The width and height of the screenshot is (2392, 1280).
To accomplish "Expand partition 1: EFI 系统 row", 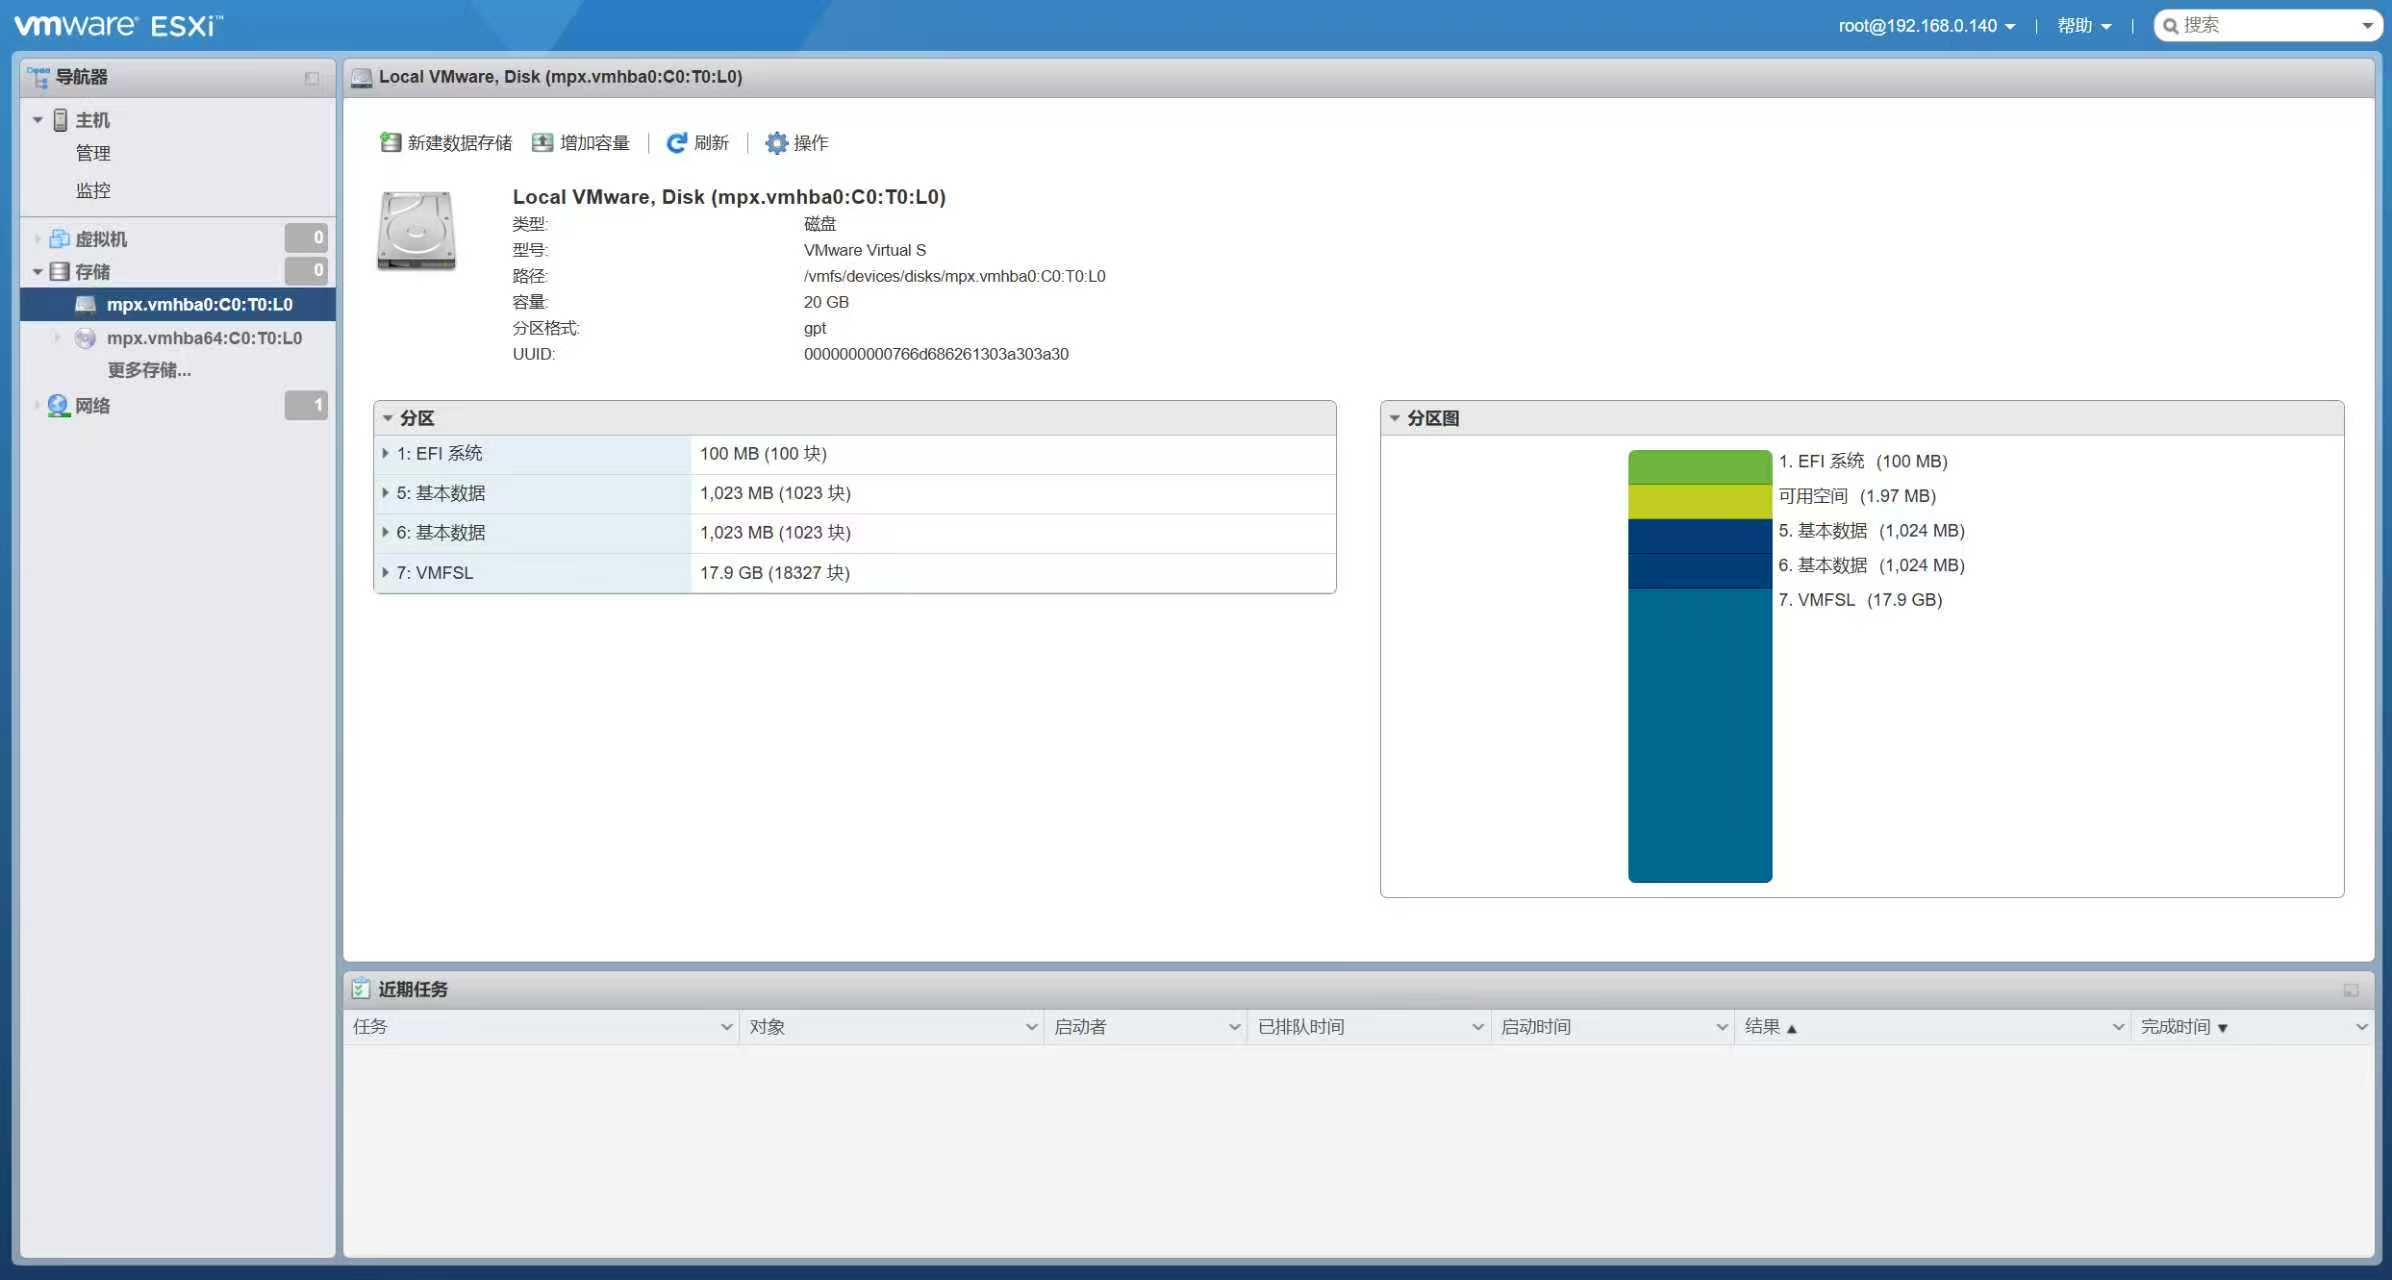I will (386, 454).
